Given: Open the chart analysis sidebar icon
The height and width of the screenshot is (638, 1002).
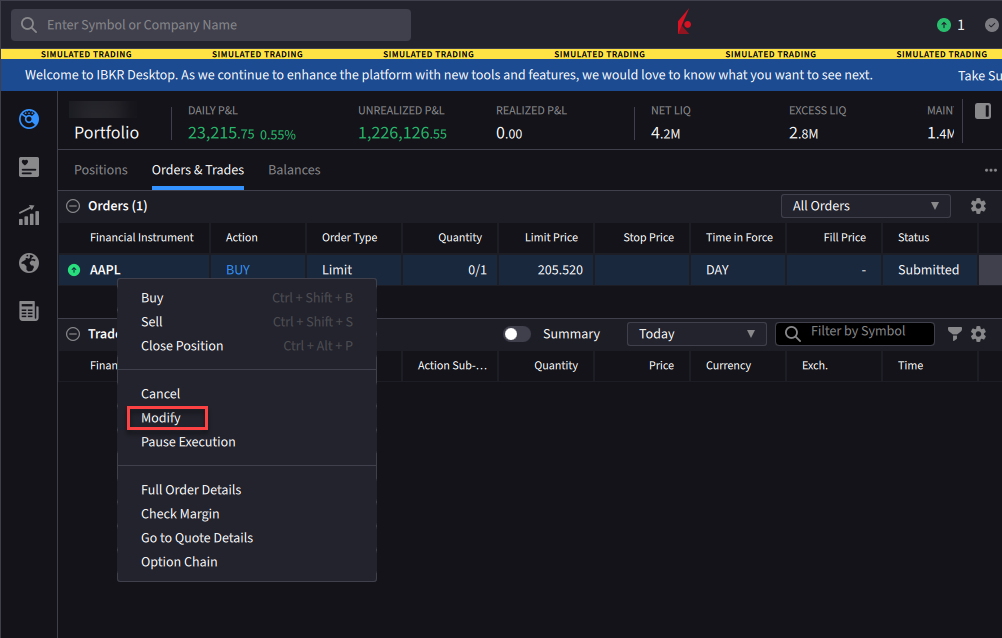Looking at the screenshot, I should coord(29,215).
